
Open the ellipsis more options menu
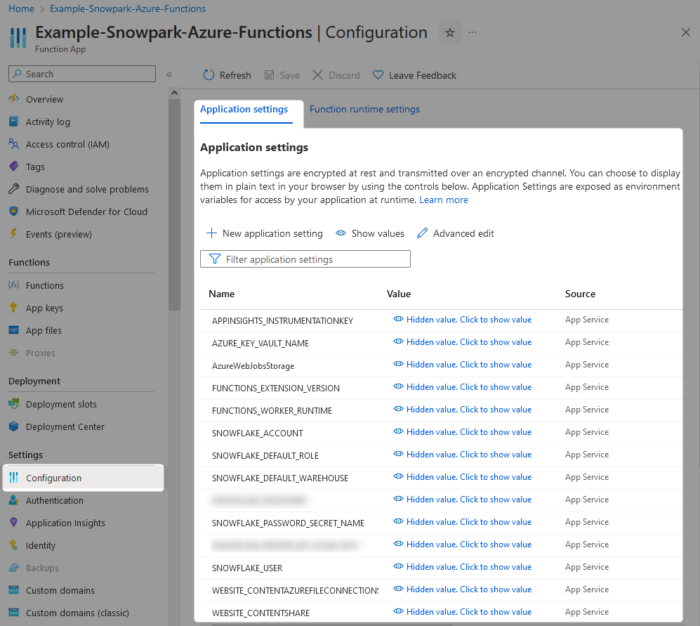click(x=472, y=33)
